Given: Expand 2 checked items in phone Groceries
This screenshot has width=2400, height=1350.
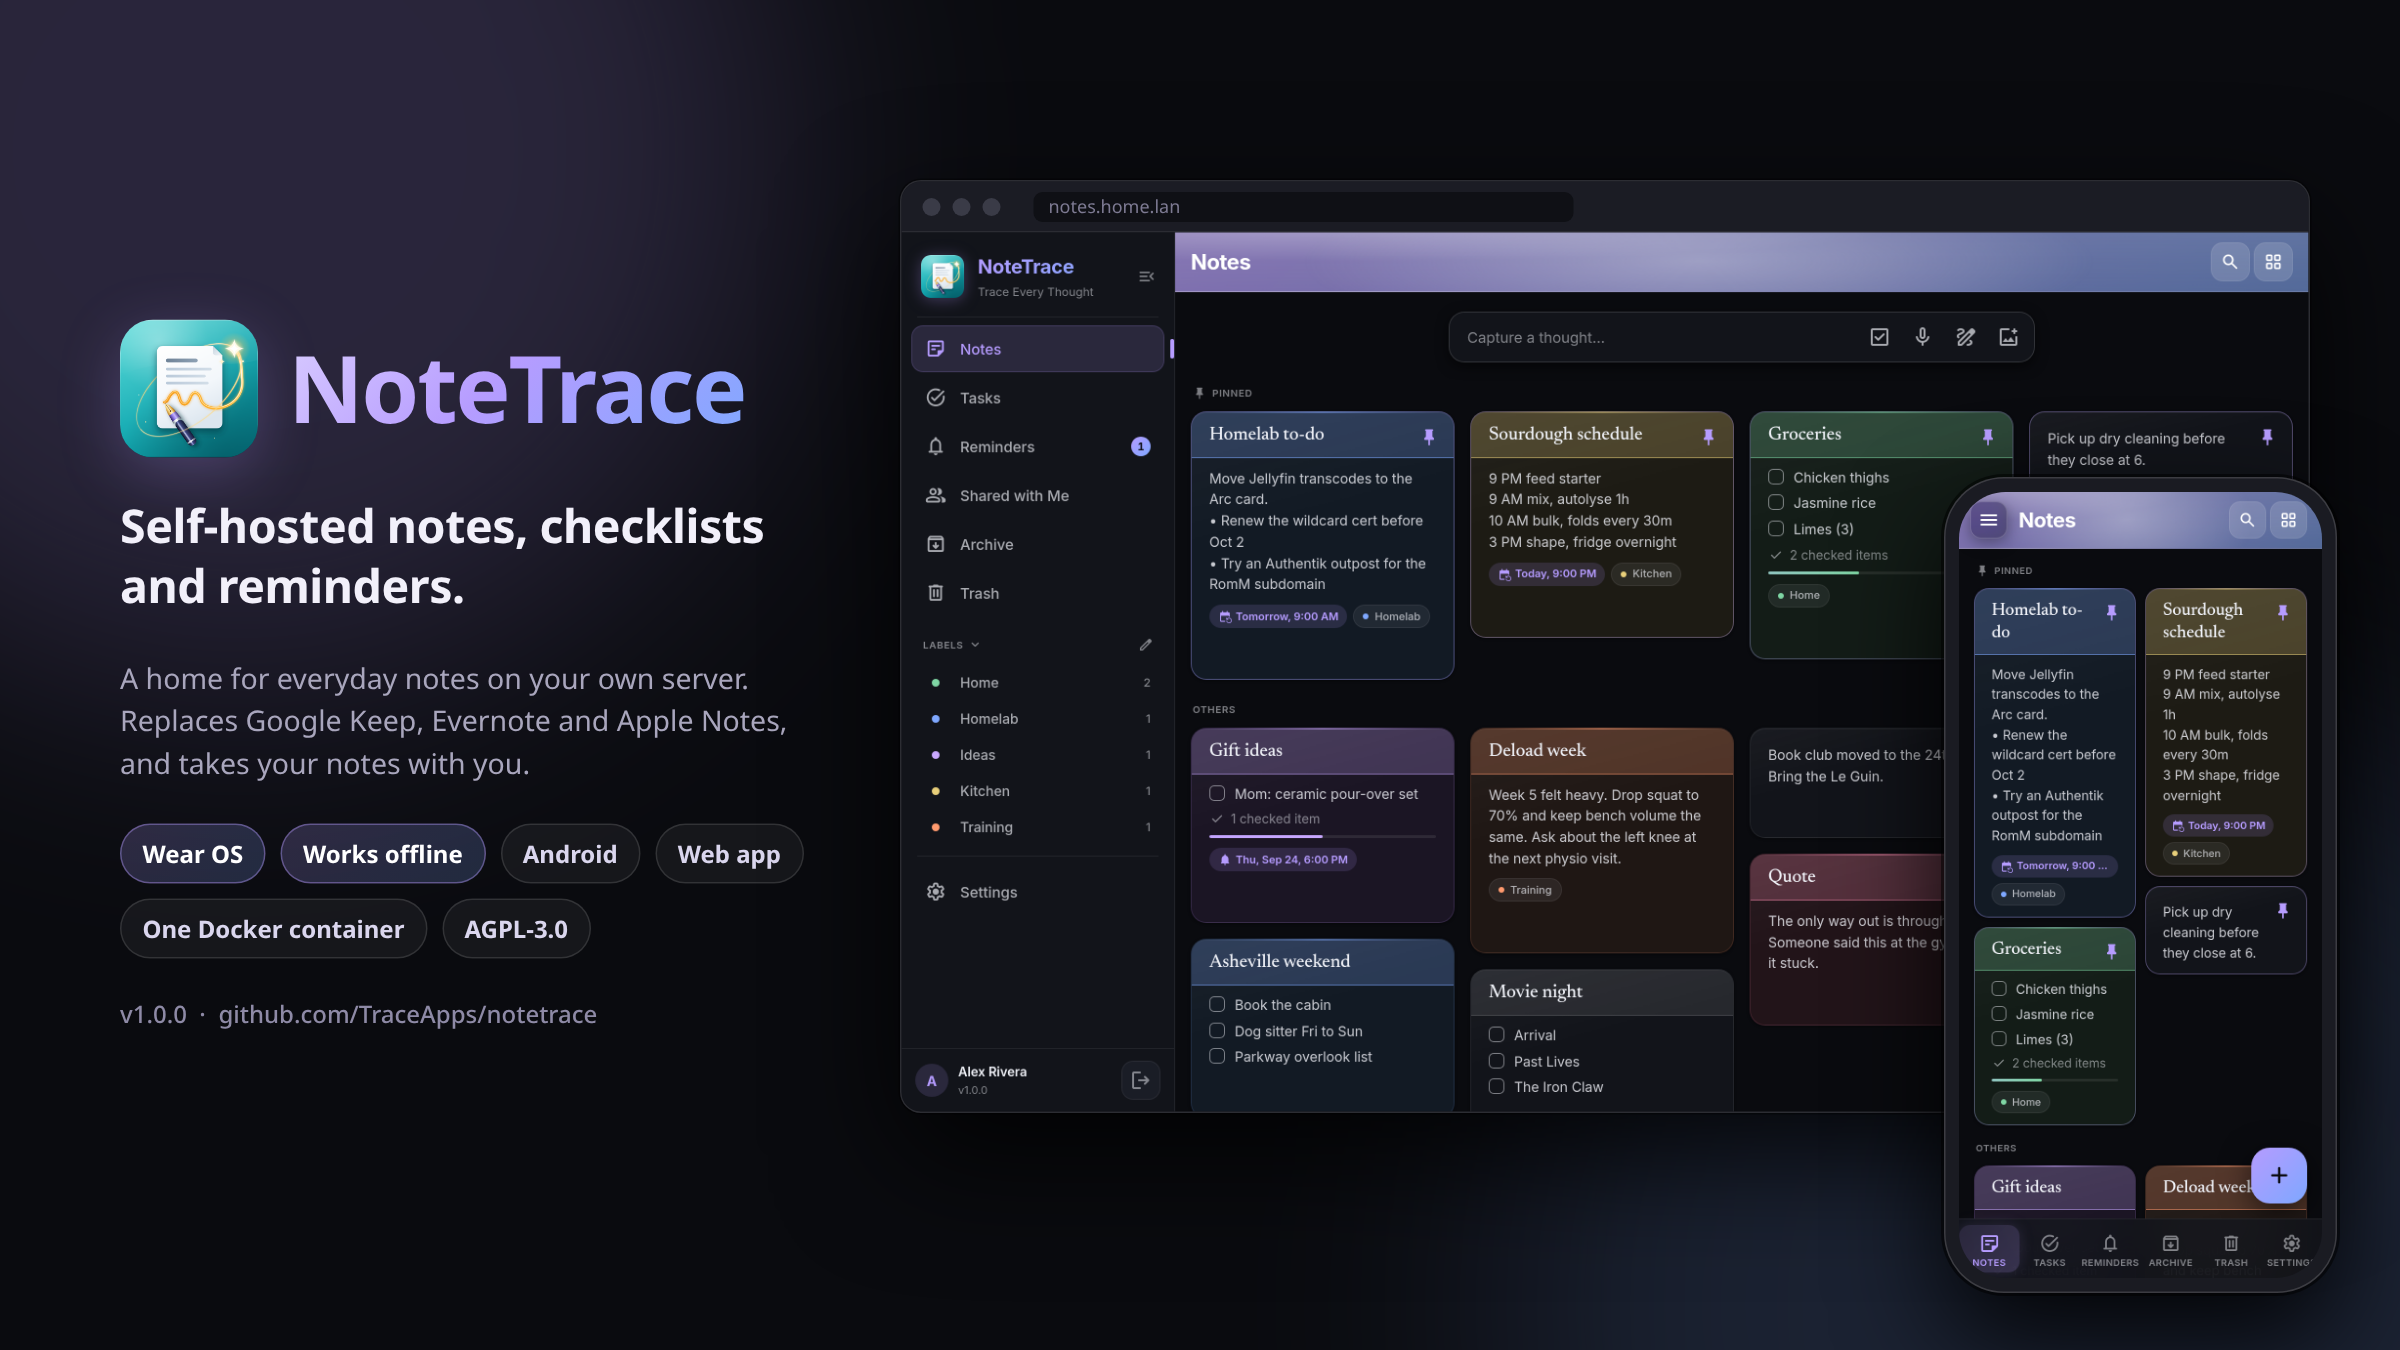Looking at the screenshot, I should click(x=2048, y=1063).
